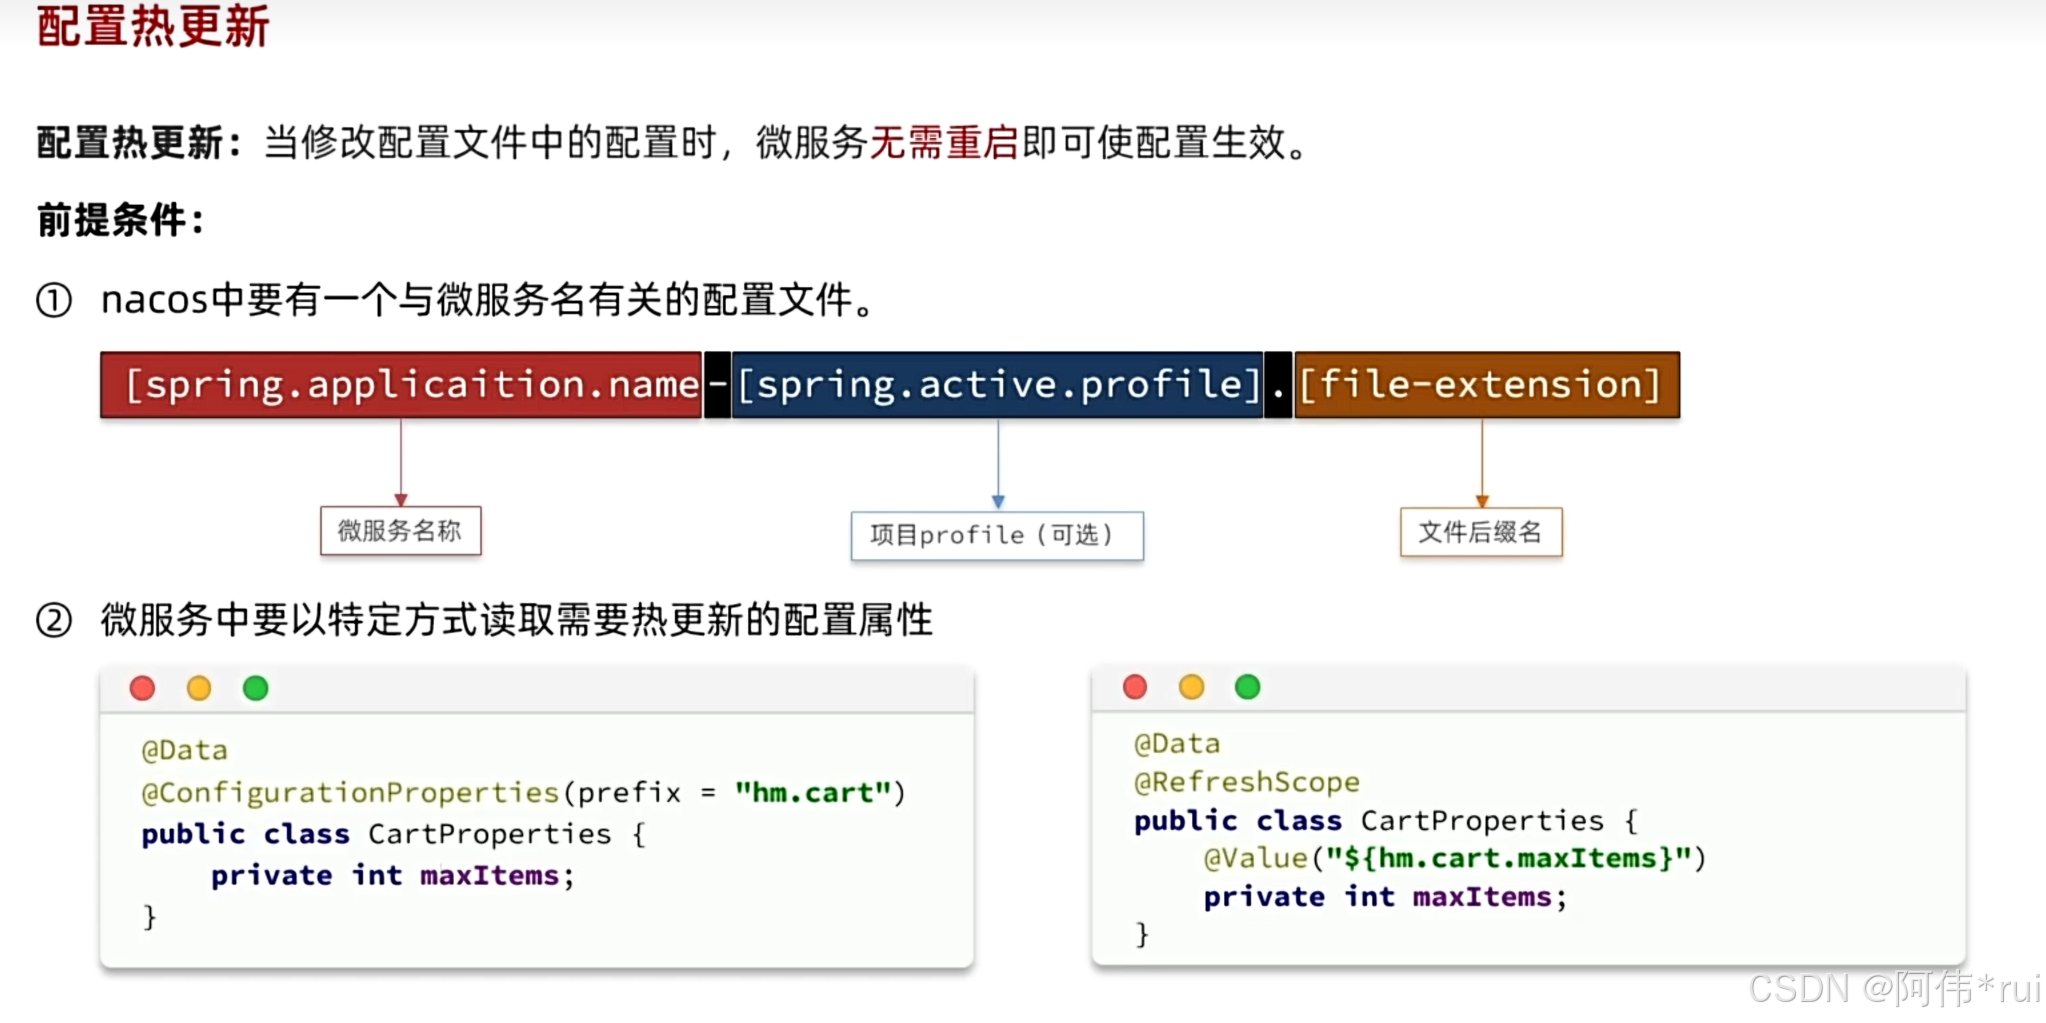Click @Data above the @RefreshScope annotation
Viewport: 2046px width, 1023px height.
[1178, 744]
